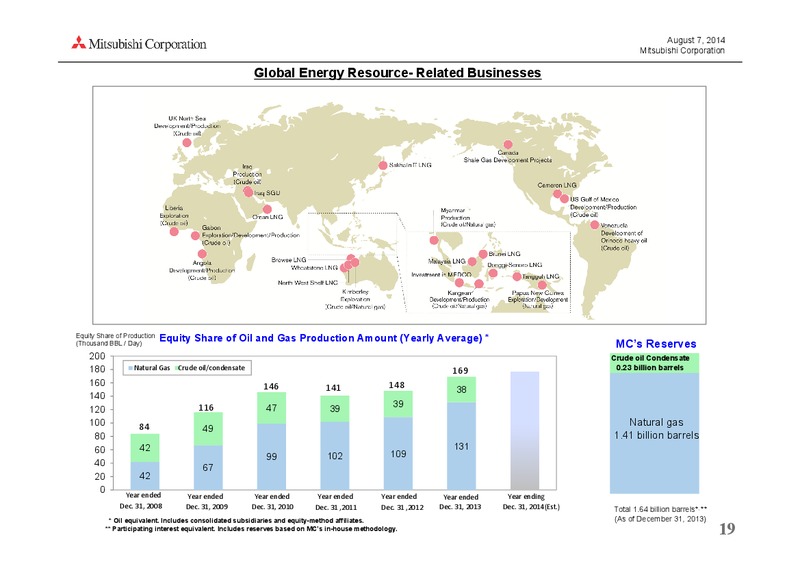This screenshot has height=566, width=800.
Task: Click the 'Global Energy Resource- Related Businesses' title
Action: point(397,73)
